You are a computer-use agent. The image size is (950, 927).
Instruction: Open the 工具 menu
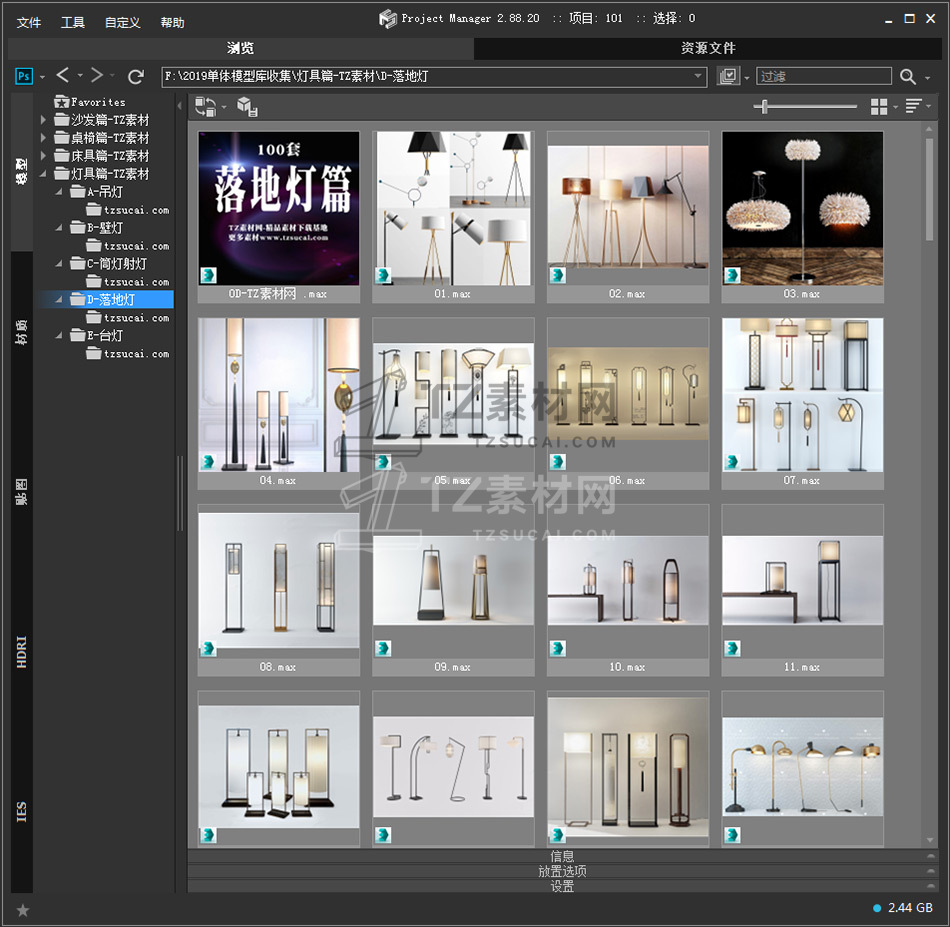click(73, 22)
